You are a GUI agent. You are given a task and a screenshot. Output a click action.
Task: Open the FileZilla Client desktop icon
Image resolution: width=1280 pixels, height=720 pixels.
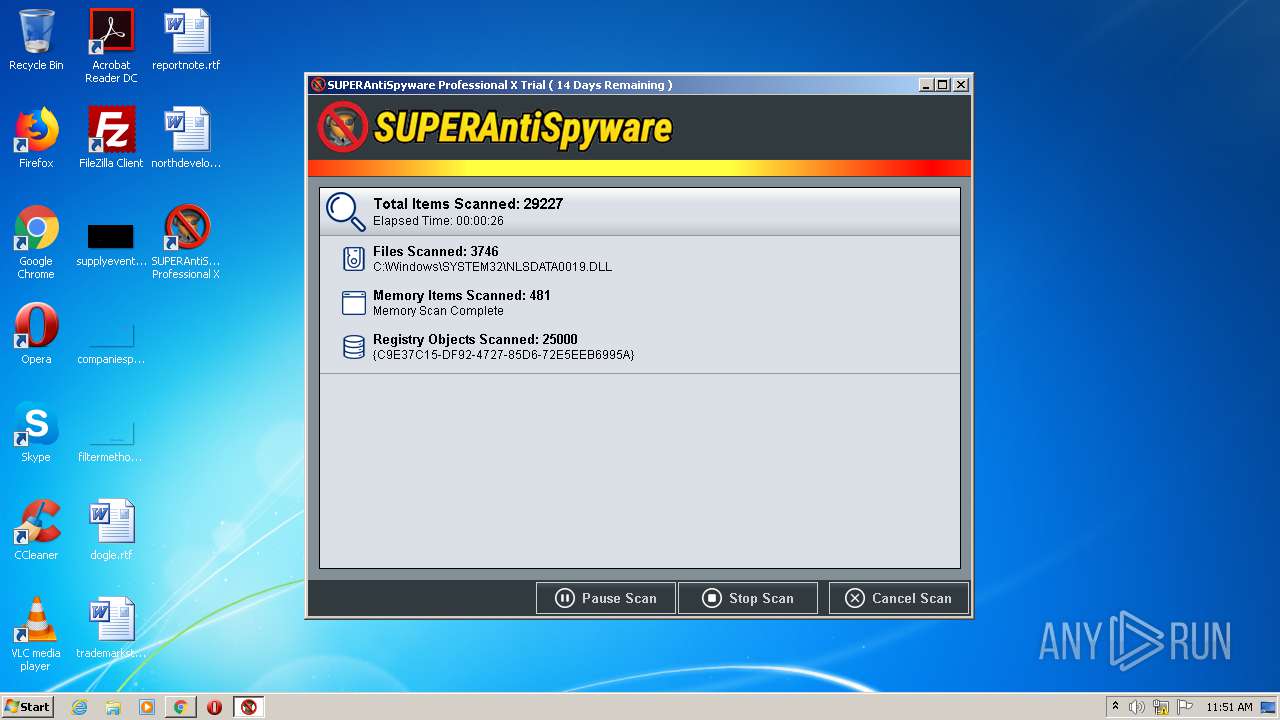[x=111, y=138]
